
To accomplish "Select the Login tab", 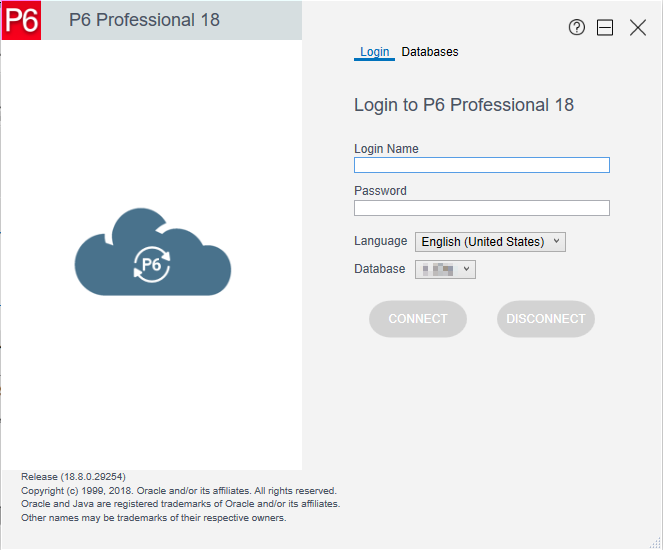I will 374,52.
